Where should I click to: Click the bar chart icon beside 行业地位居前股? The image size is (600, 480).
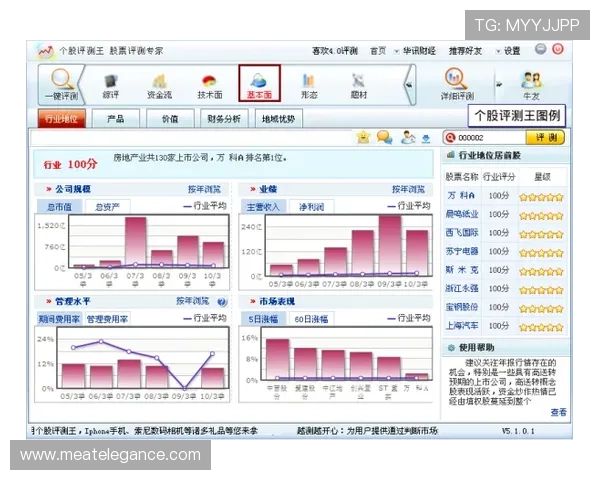451,155
